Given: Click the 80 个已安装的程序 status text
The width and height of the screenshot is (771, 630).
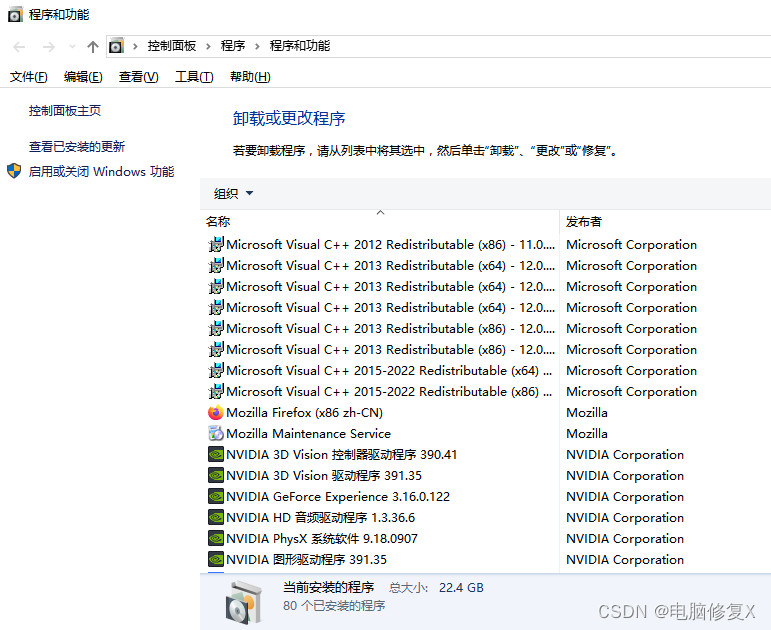Looking at the screenshot, I should 334,605.
